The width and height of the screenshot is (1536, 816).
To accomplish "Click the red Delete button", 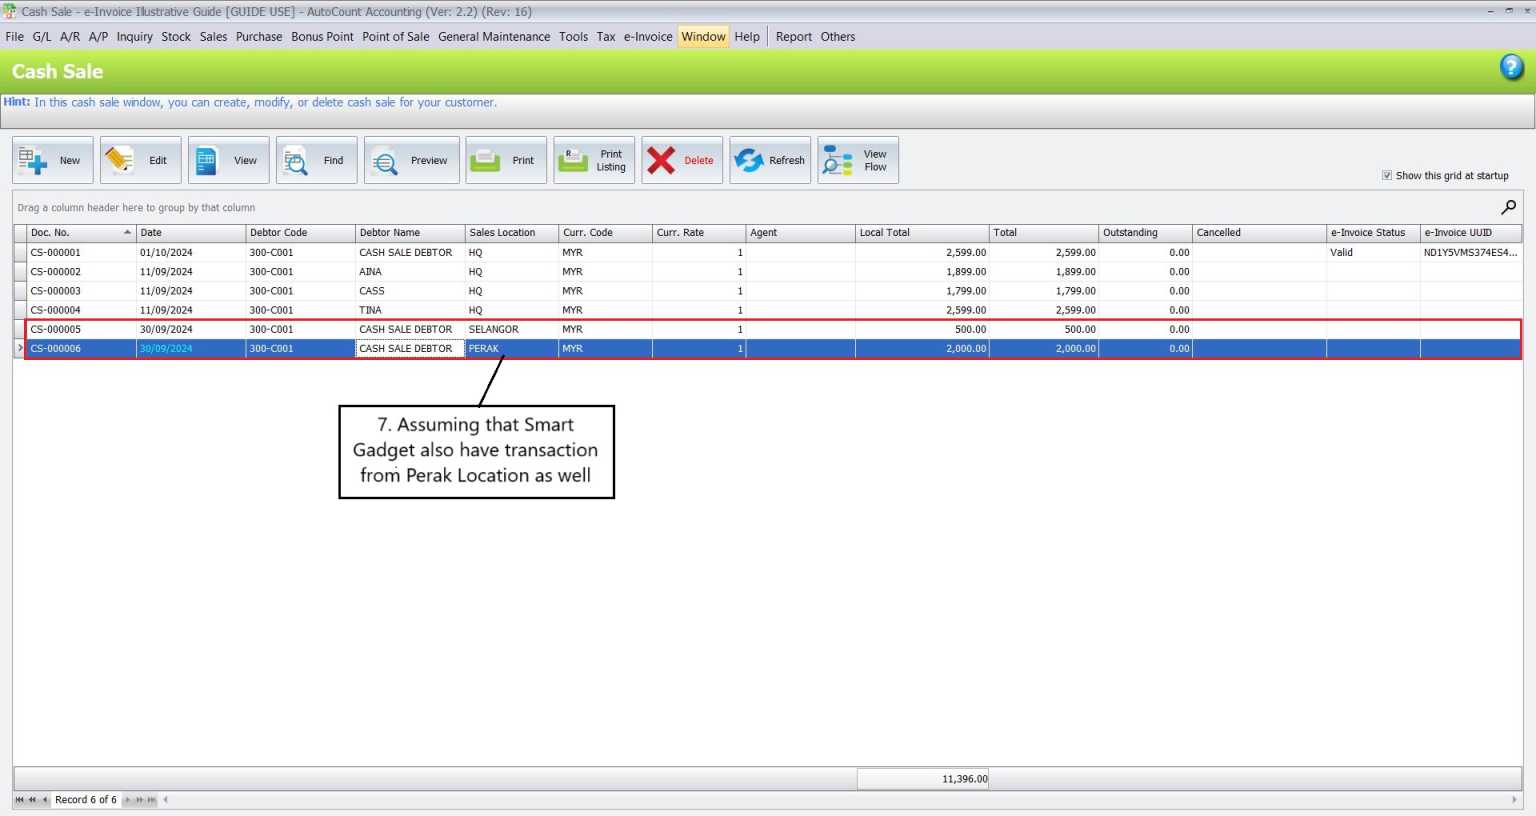I will pyautogui.click(x=683, y=160).
